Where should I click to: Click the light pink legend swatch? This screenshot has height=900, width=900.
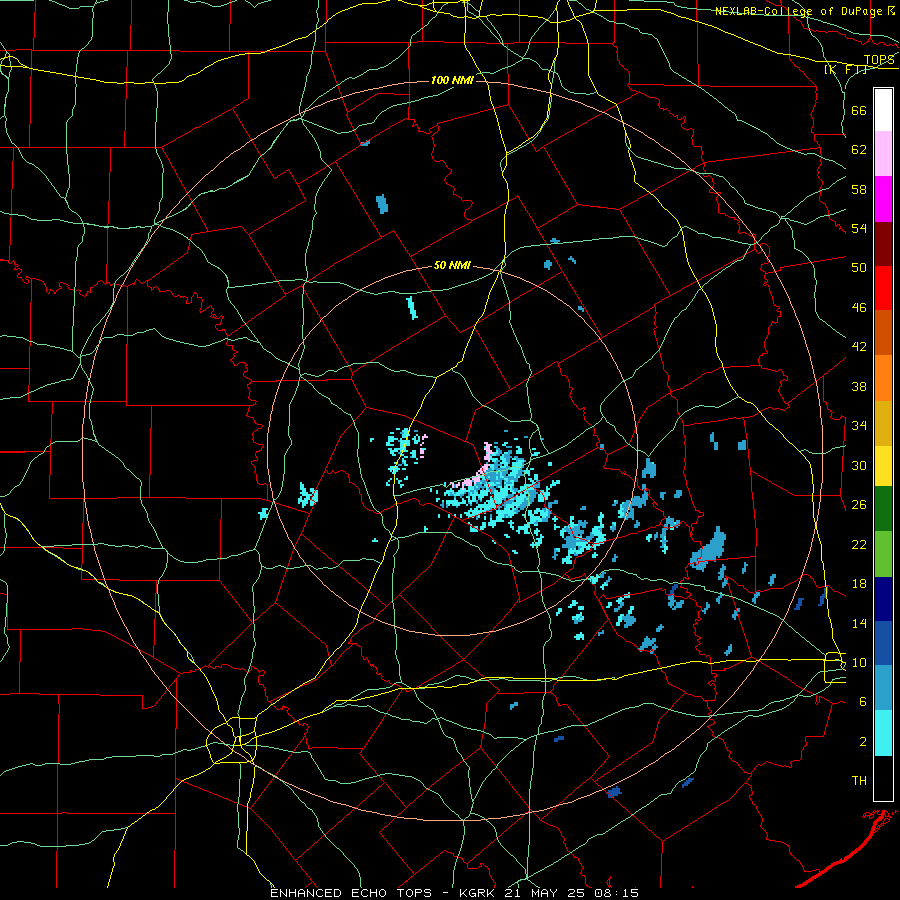coord(883,154)
